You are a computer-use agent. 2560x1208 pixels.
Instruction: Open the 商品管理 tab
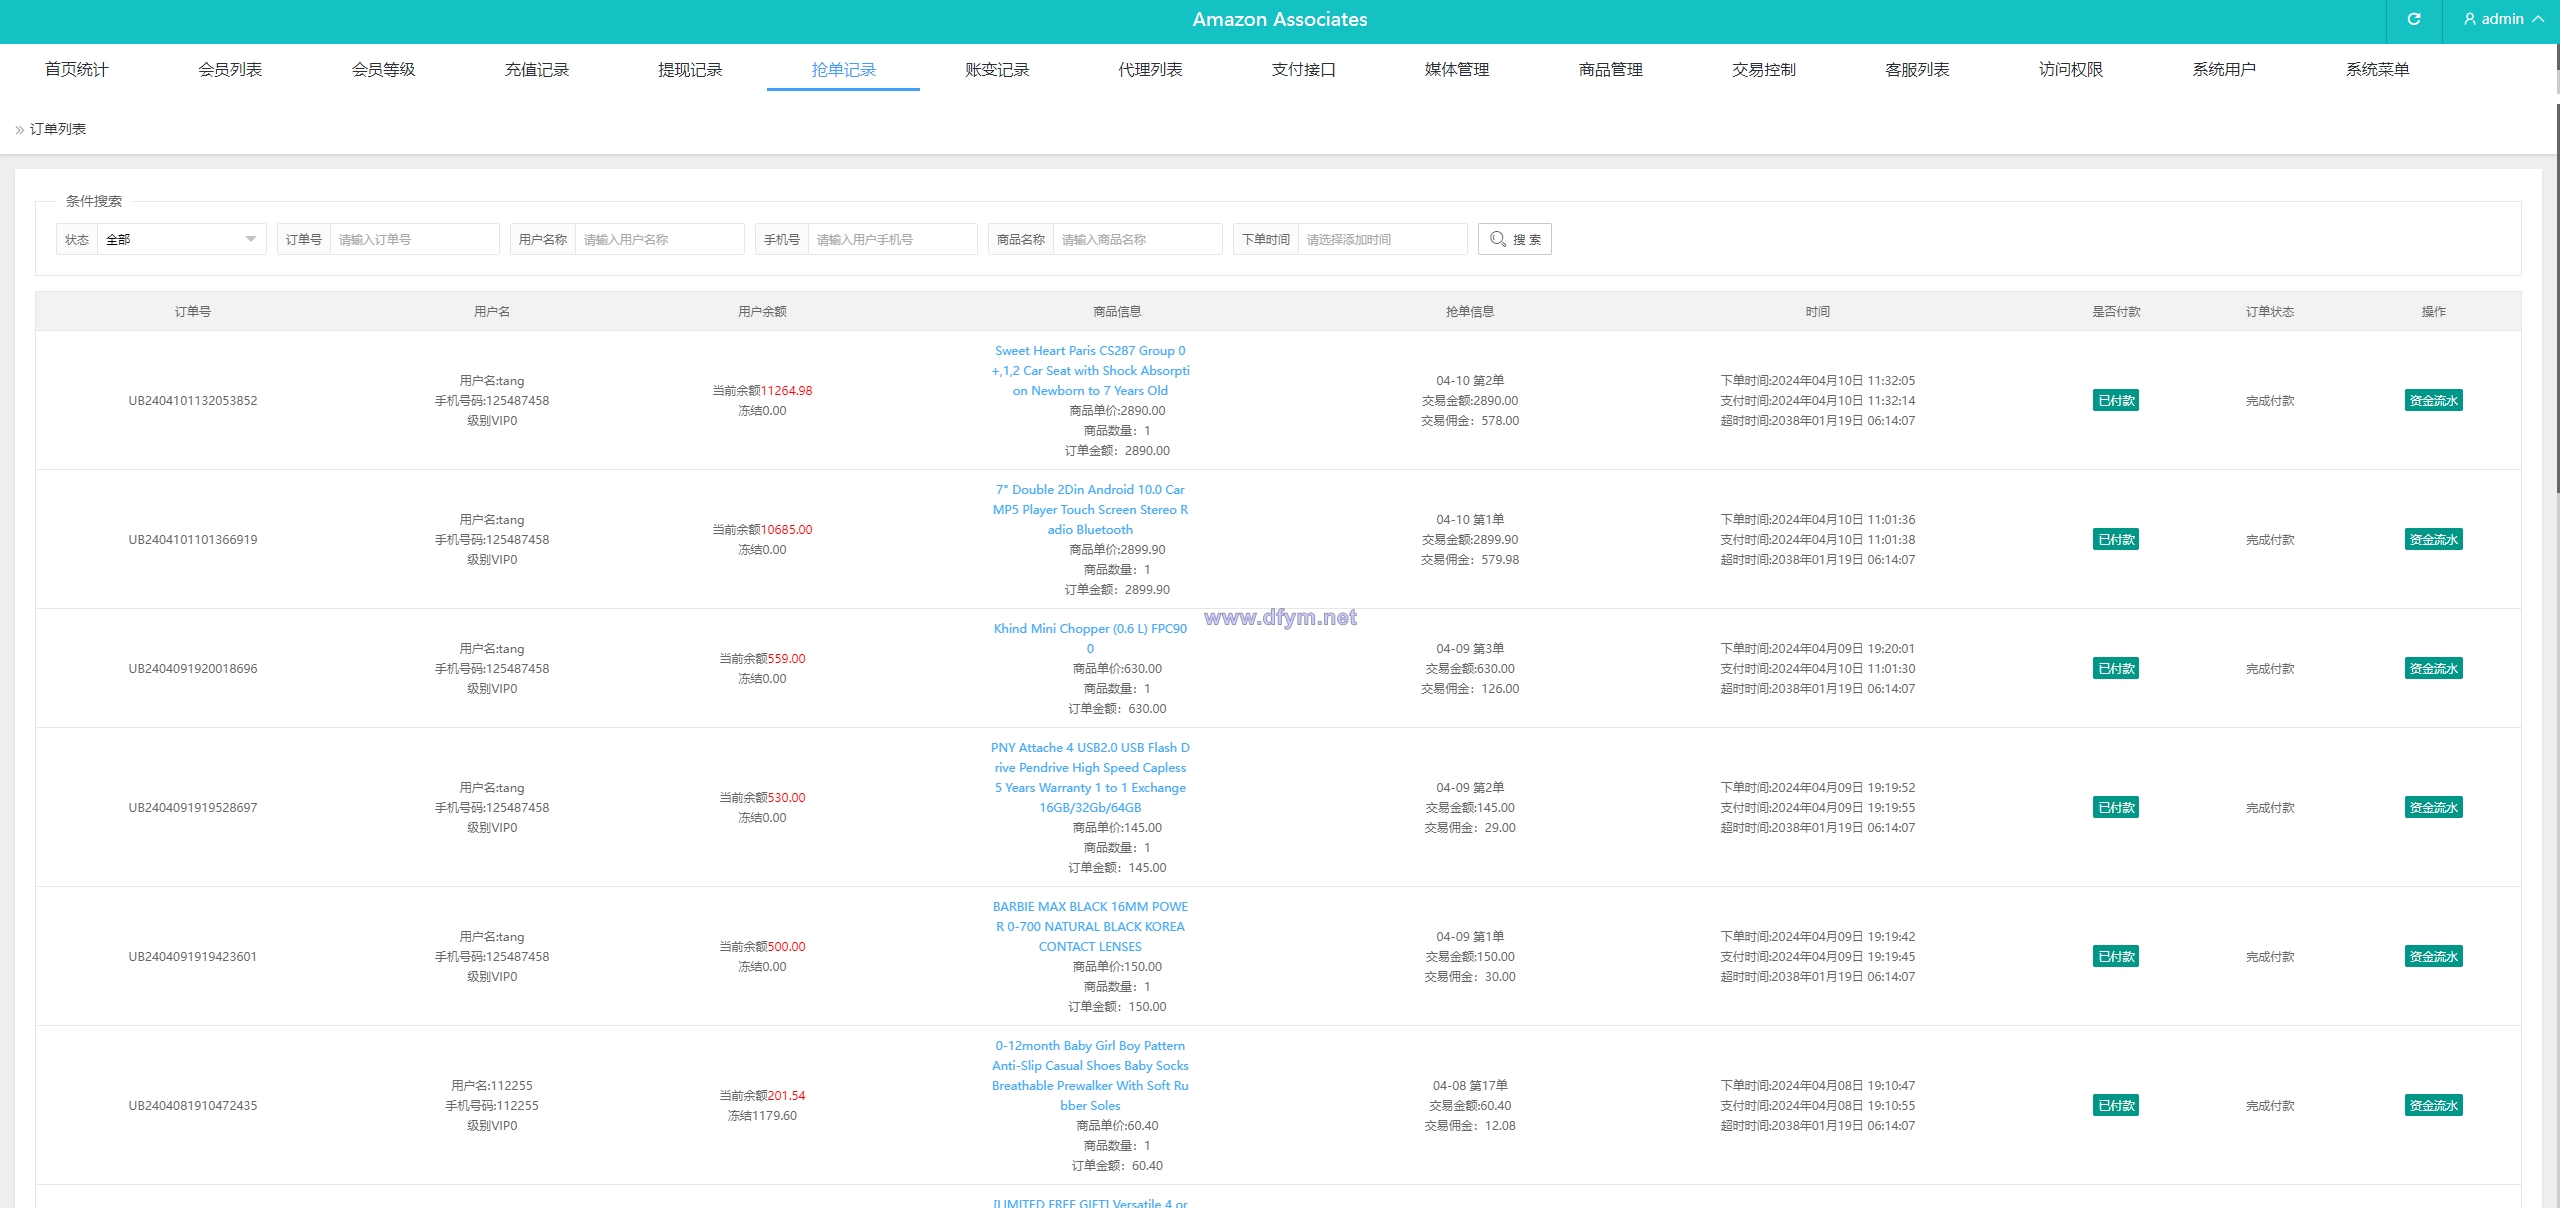pos(1611,69)
